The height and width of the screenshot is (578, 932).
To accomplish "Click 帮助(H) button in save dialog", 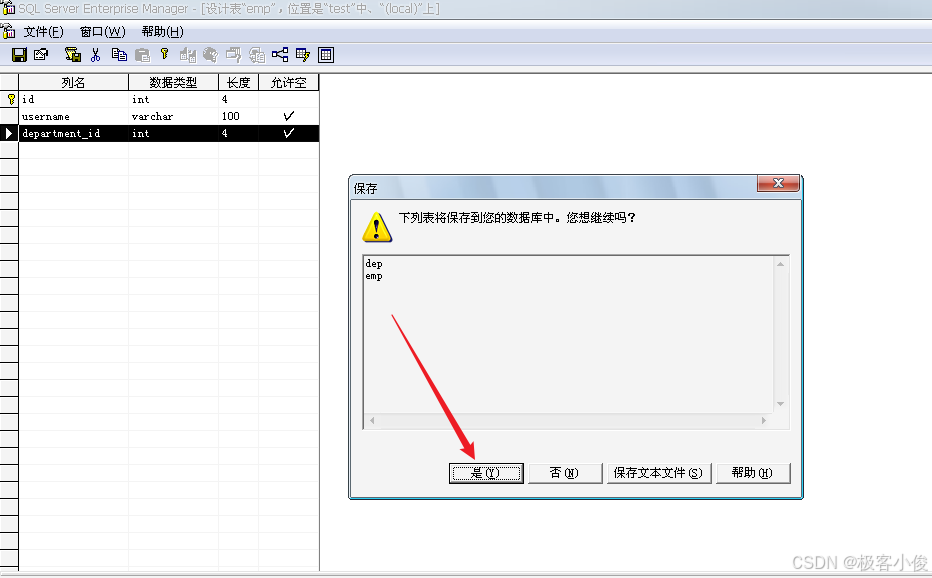I will pos(752,473).
